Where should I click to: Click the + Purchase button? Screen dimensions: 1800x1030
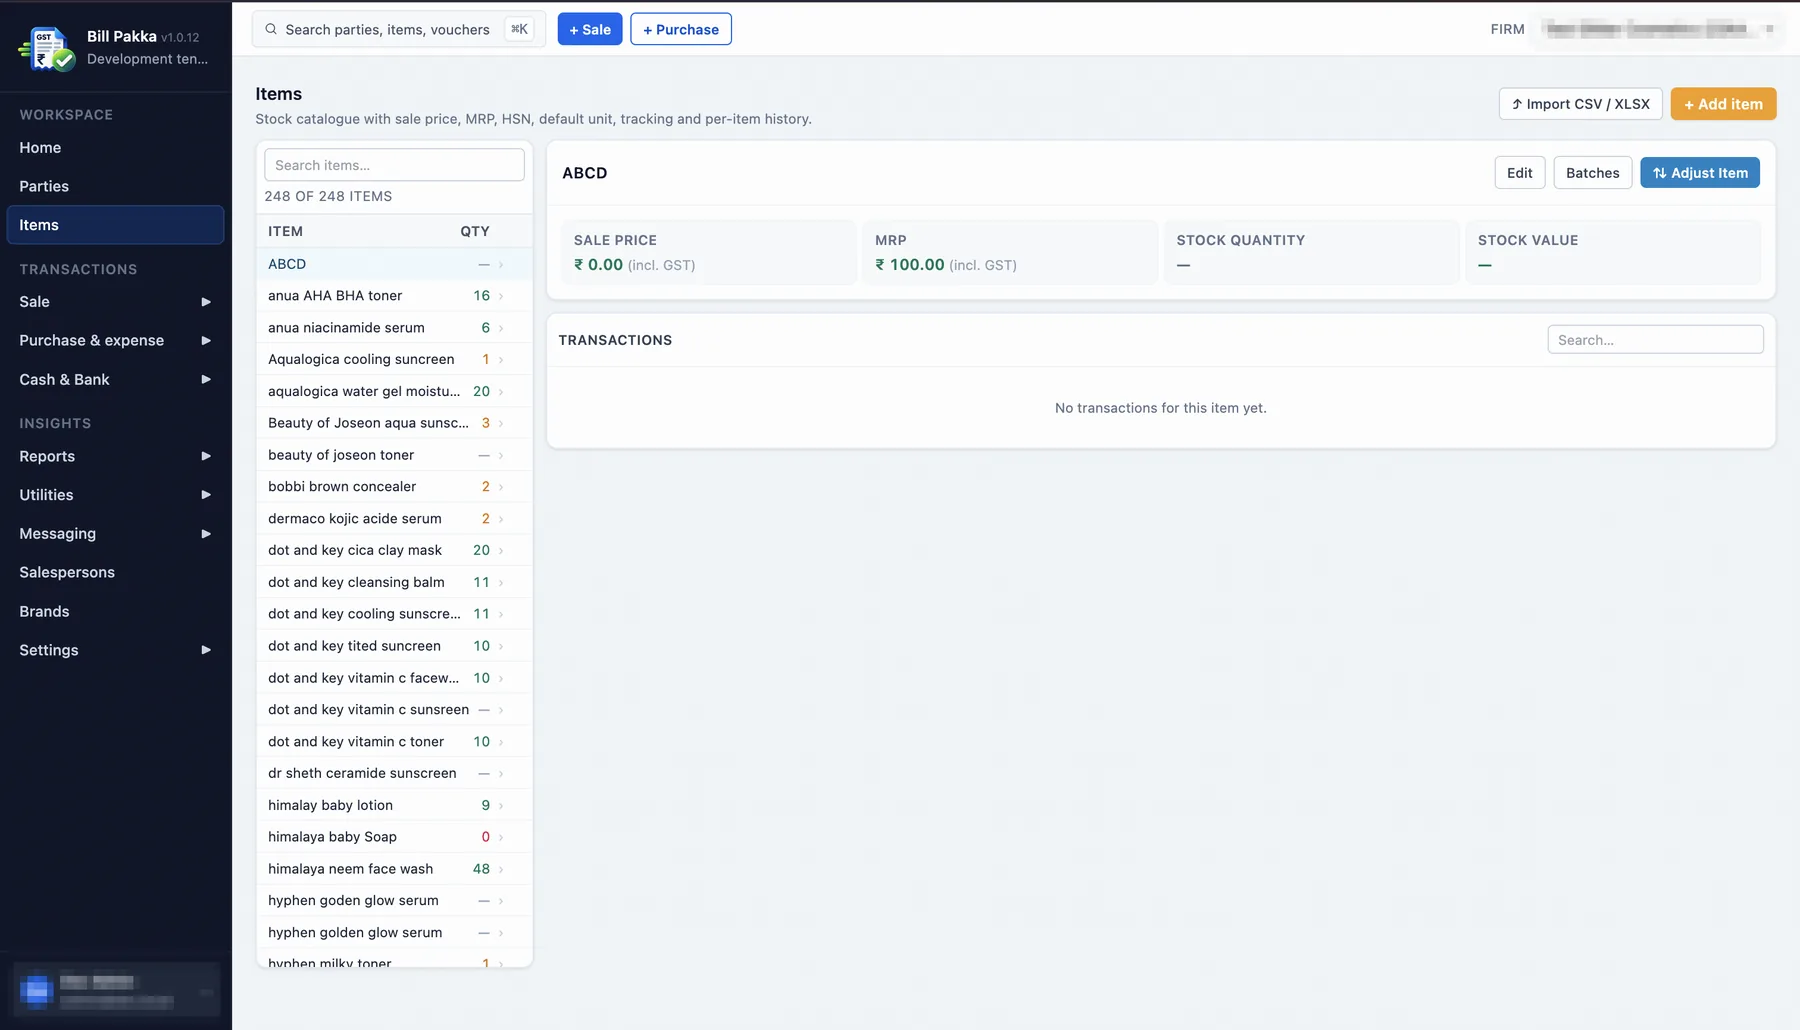(x=681, y=29)
